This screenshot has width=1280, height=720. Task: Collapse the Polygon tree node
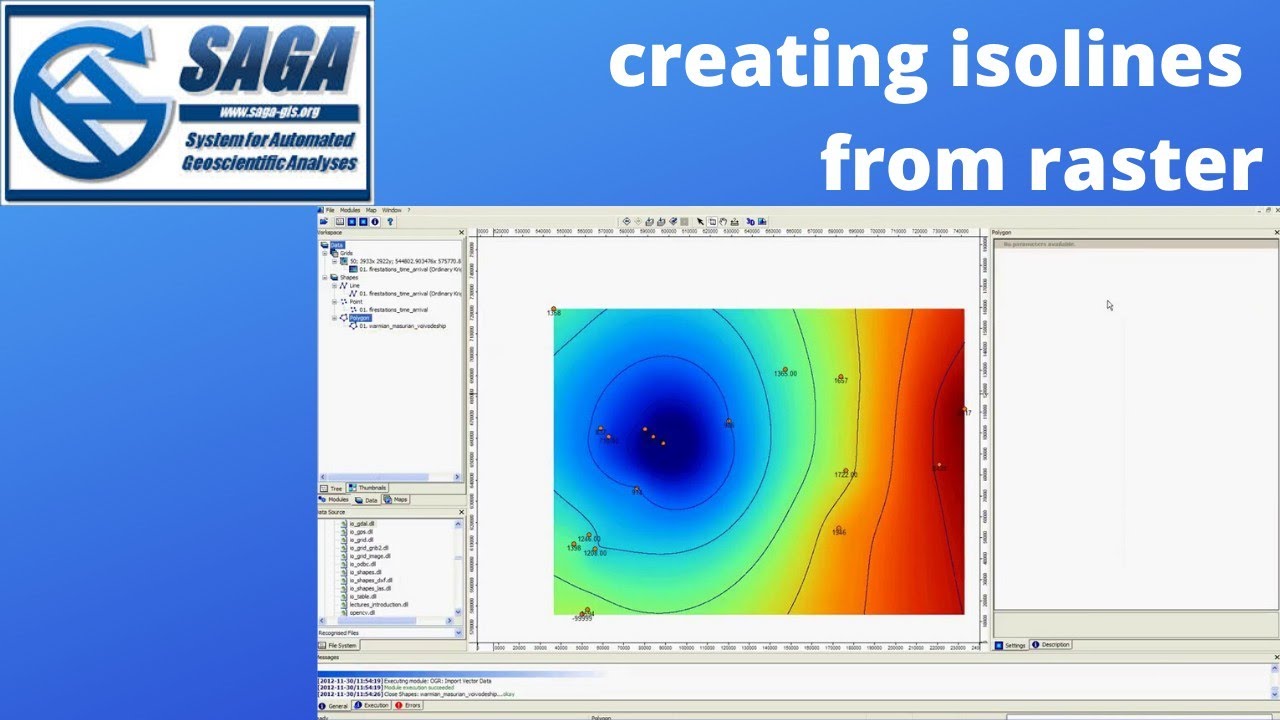tap(334, 318)
